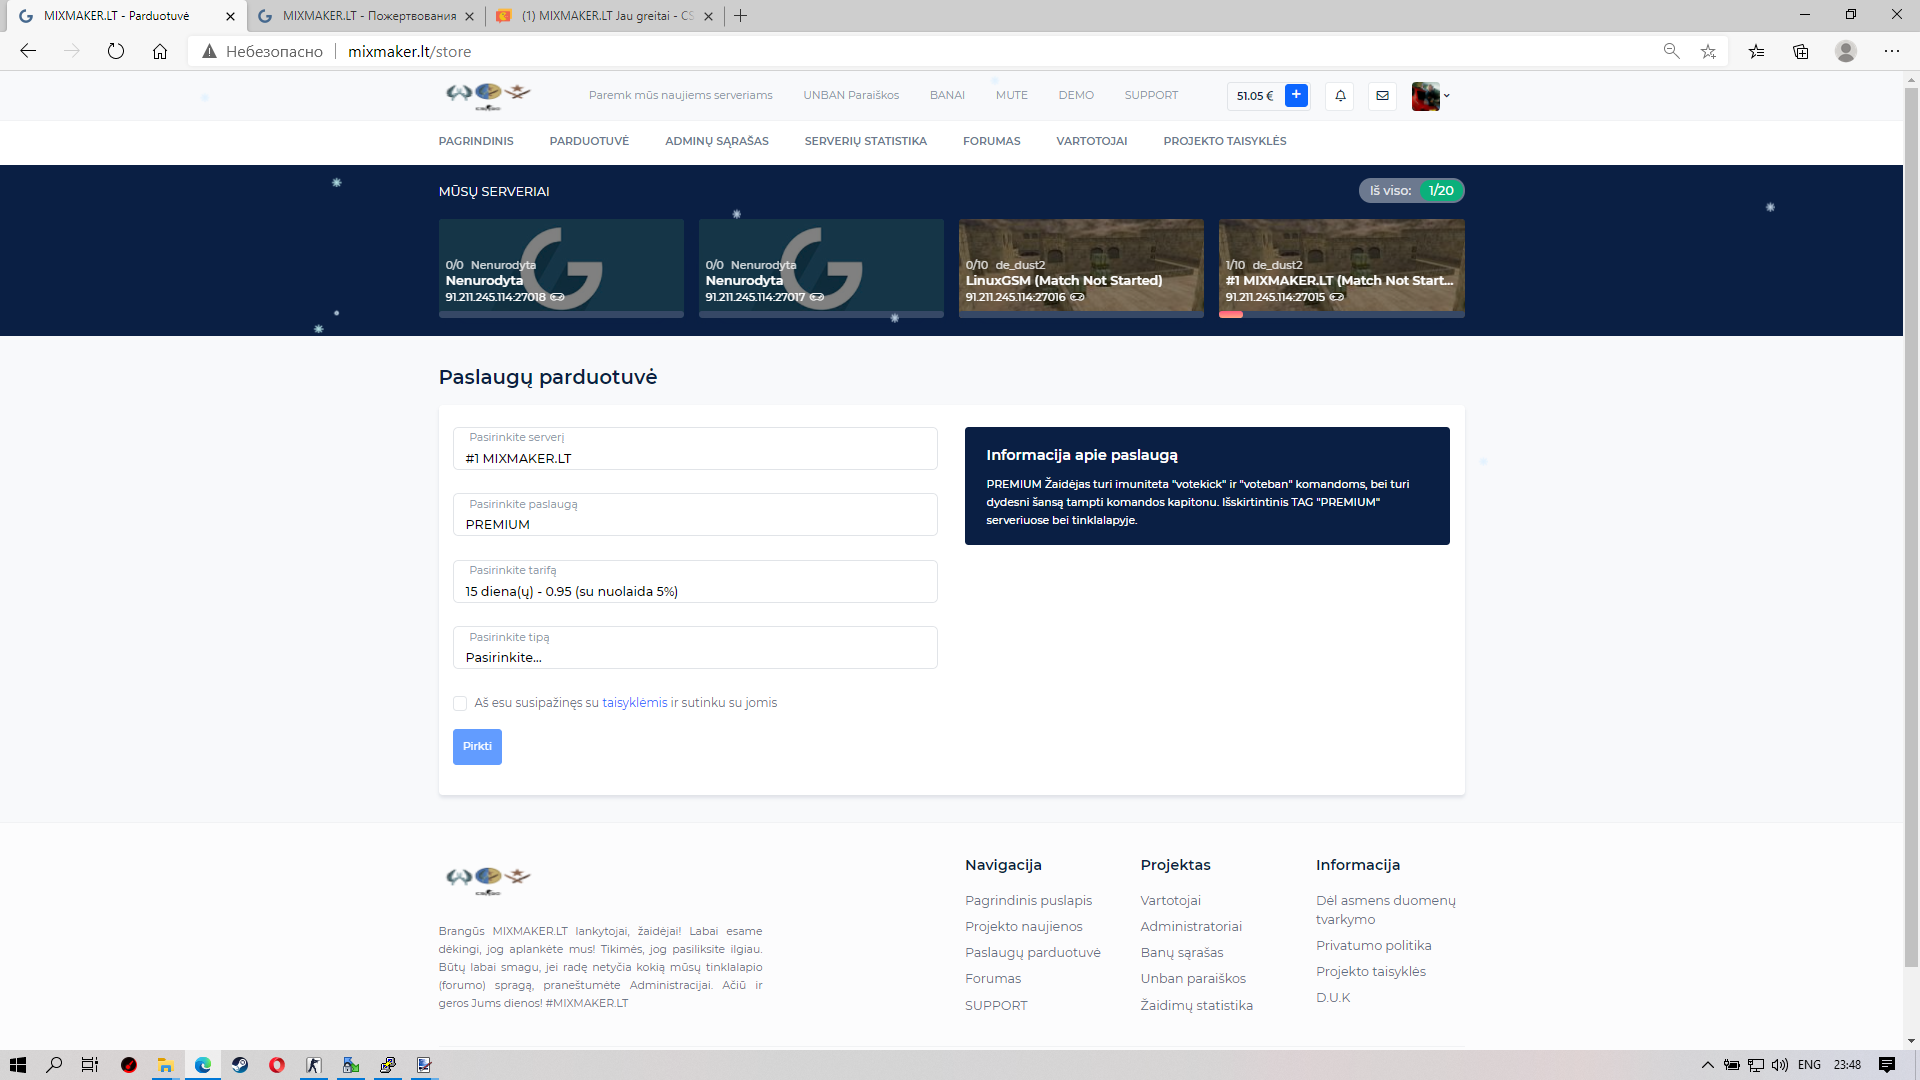The width and height of the screenshot is (1920, 1080).
Task: Open Windows Start menu
Action: click(18, 1065)
